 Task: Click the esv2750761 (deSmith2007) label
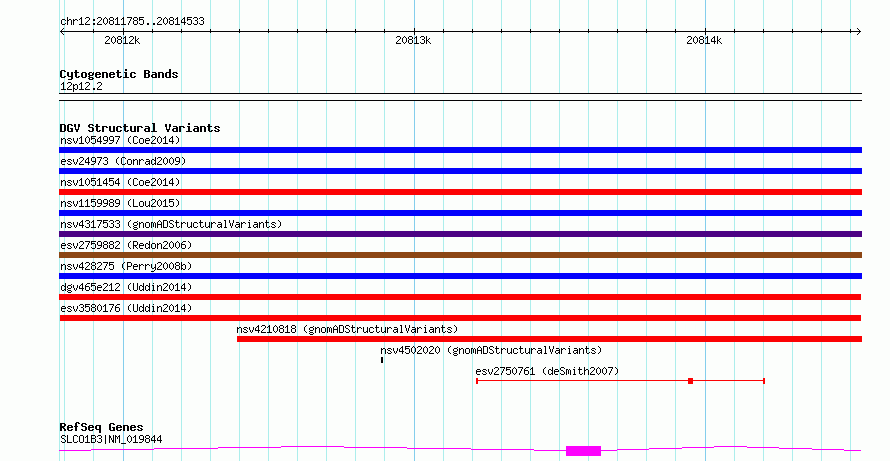[547, 371]
